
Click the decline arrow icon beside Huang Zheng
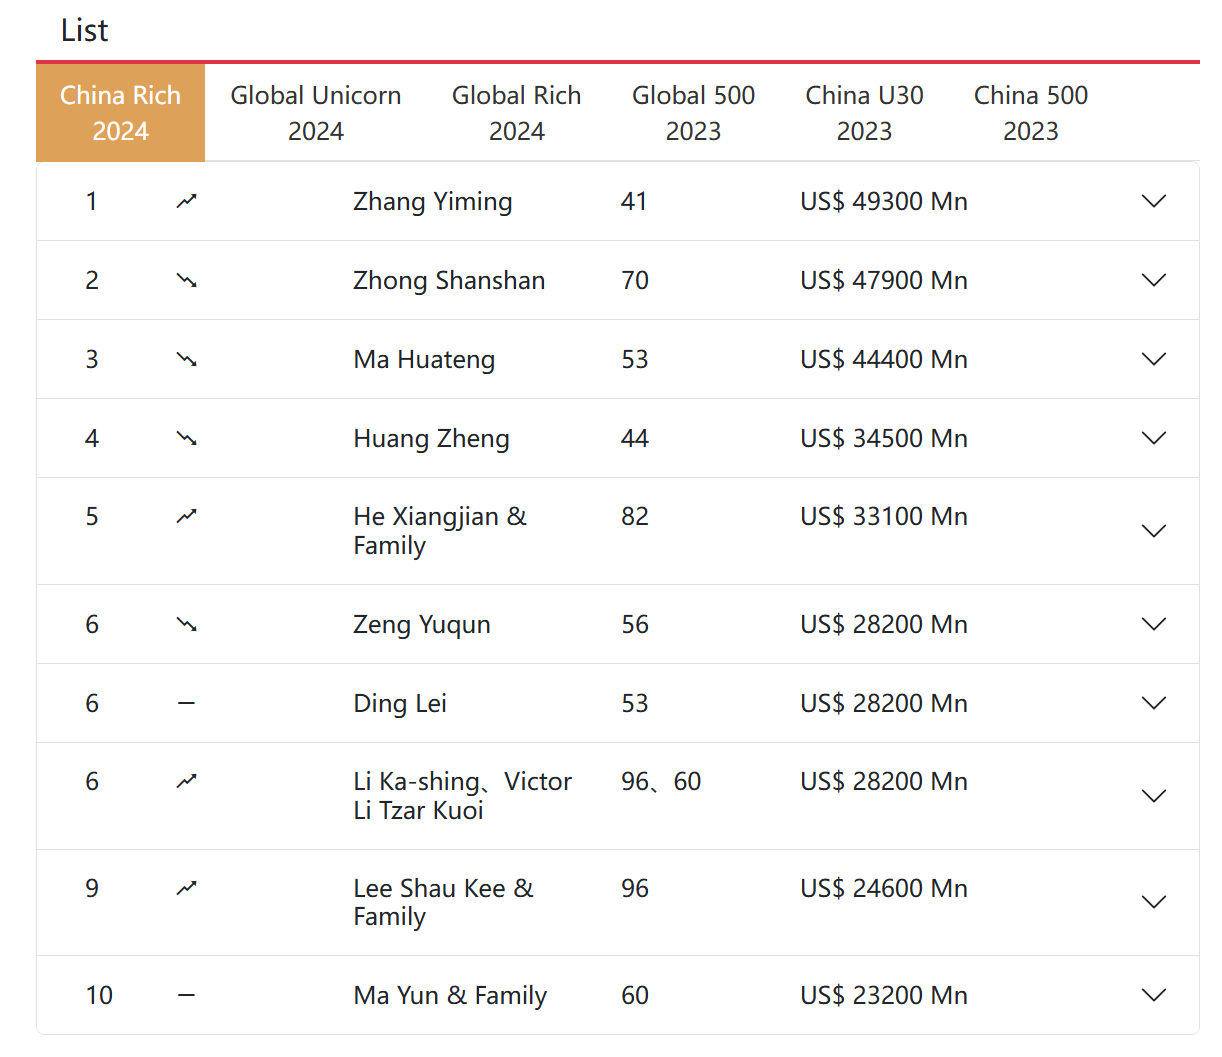click(186, 438)
